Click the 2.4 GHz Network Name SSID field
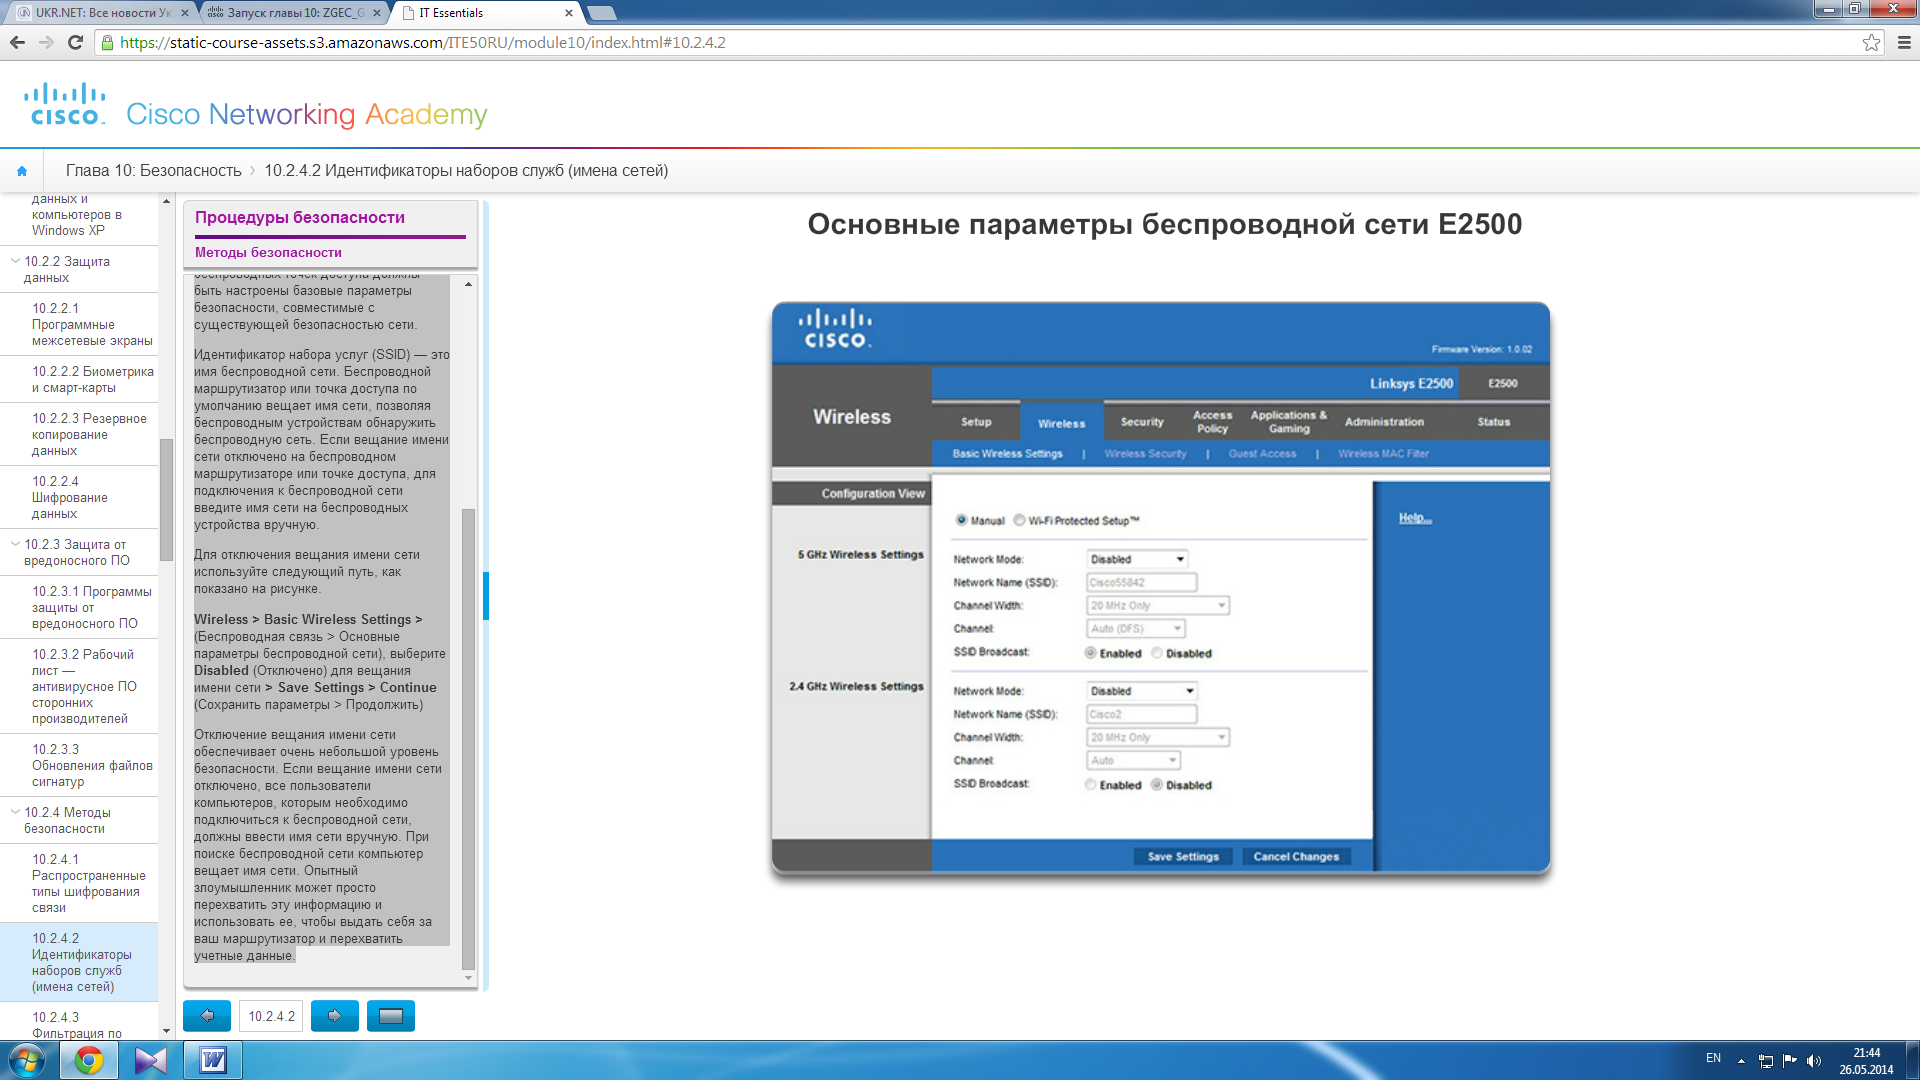Image resolution: width=1920 pixels, height=1080 pixels. 1142,714
